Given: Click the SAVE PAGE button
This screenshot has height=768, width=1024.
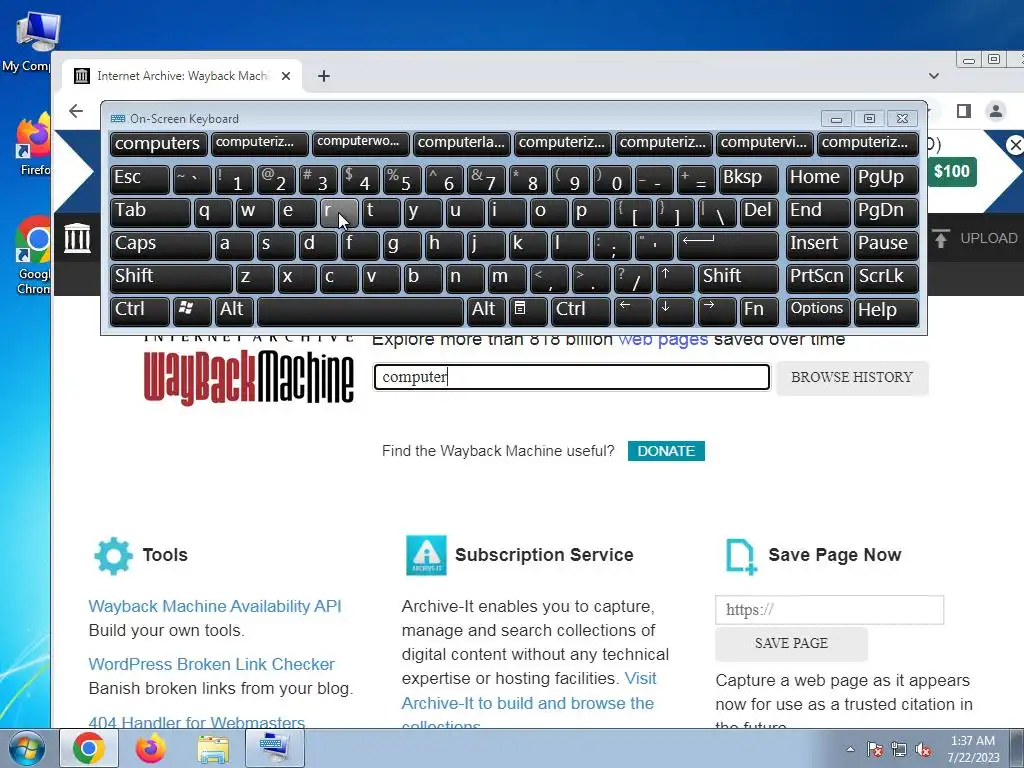Looking at the screenshot, I should 792,643.
